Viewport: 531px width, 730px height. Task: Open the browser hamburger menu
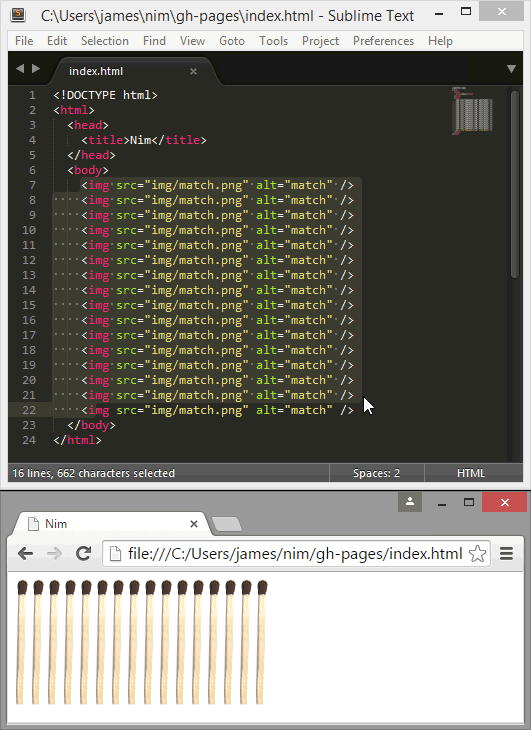(506, 554)
